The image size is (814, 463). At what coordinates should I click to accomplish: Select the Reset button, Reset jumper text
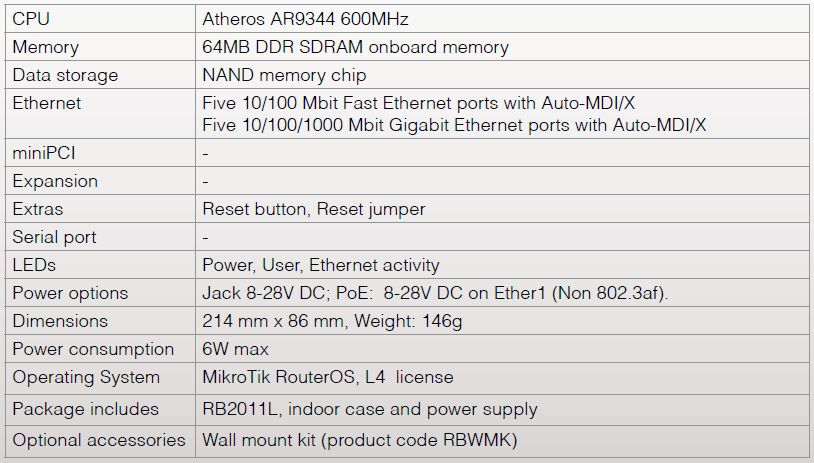click(314, 209)
